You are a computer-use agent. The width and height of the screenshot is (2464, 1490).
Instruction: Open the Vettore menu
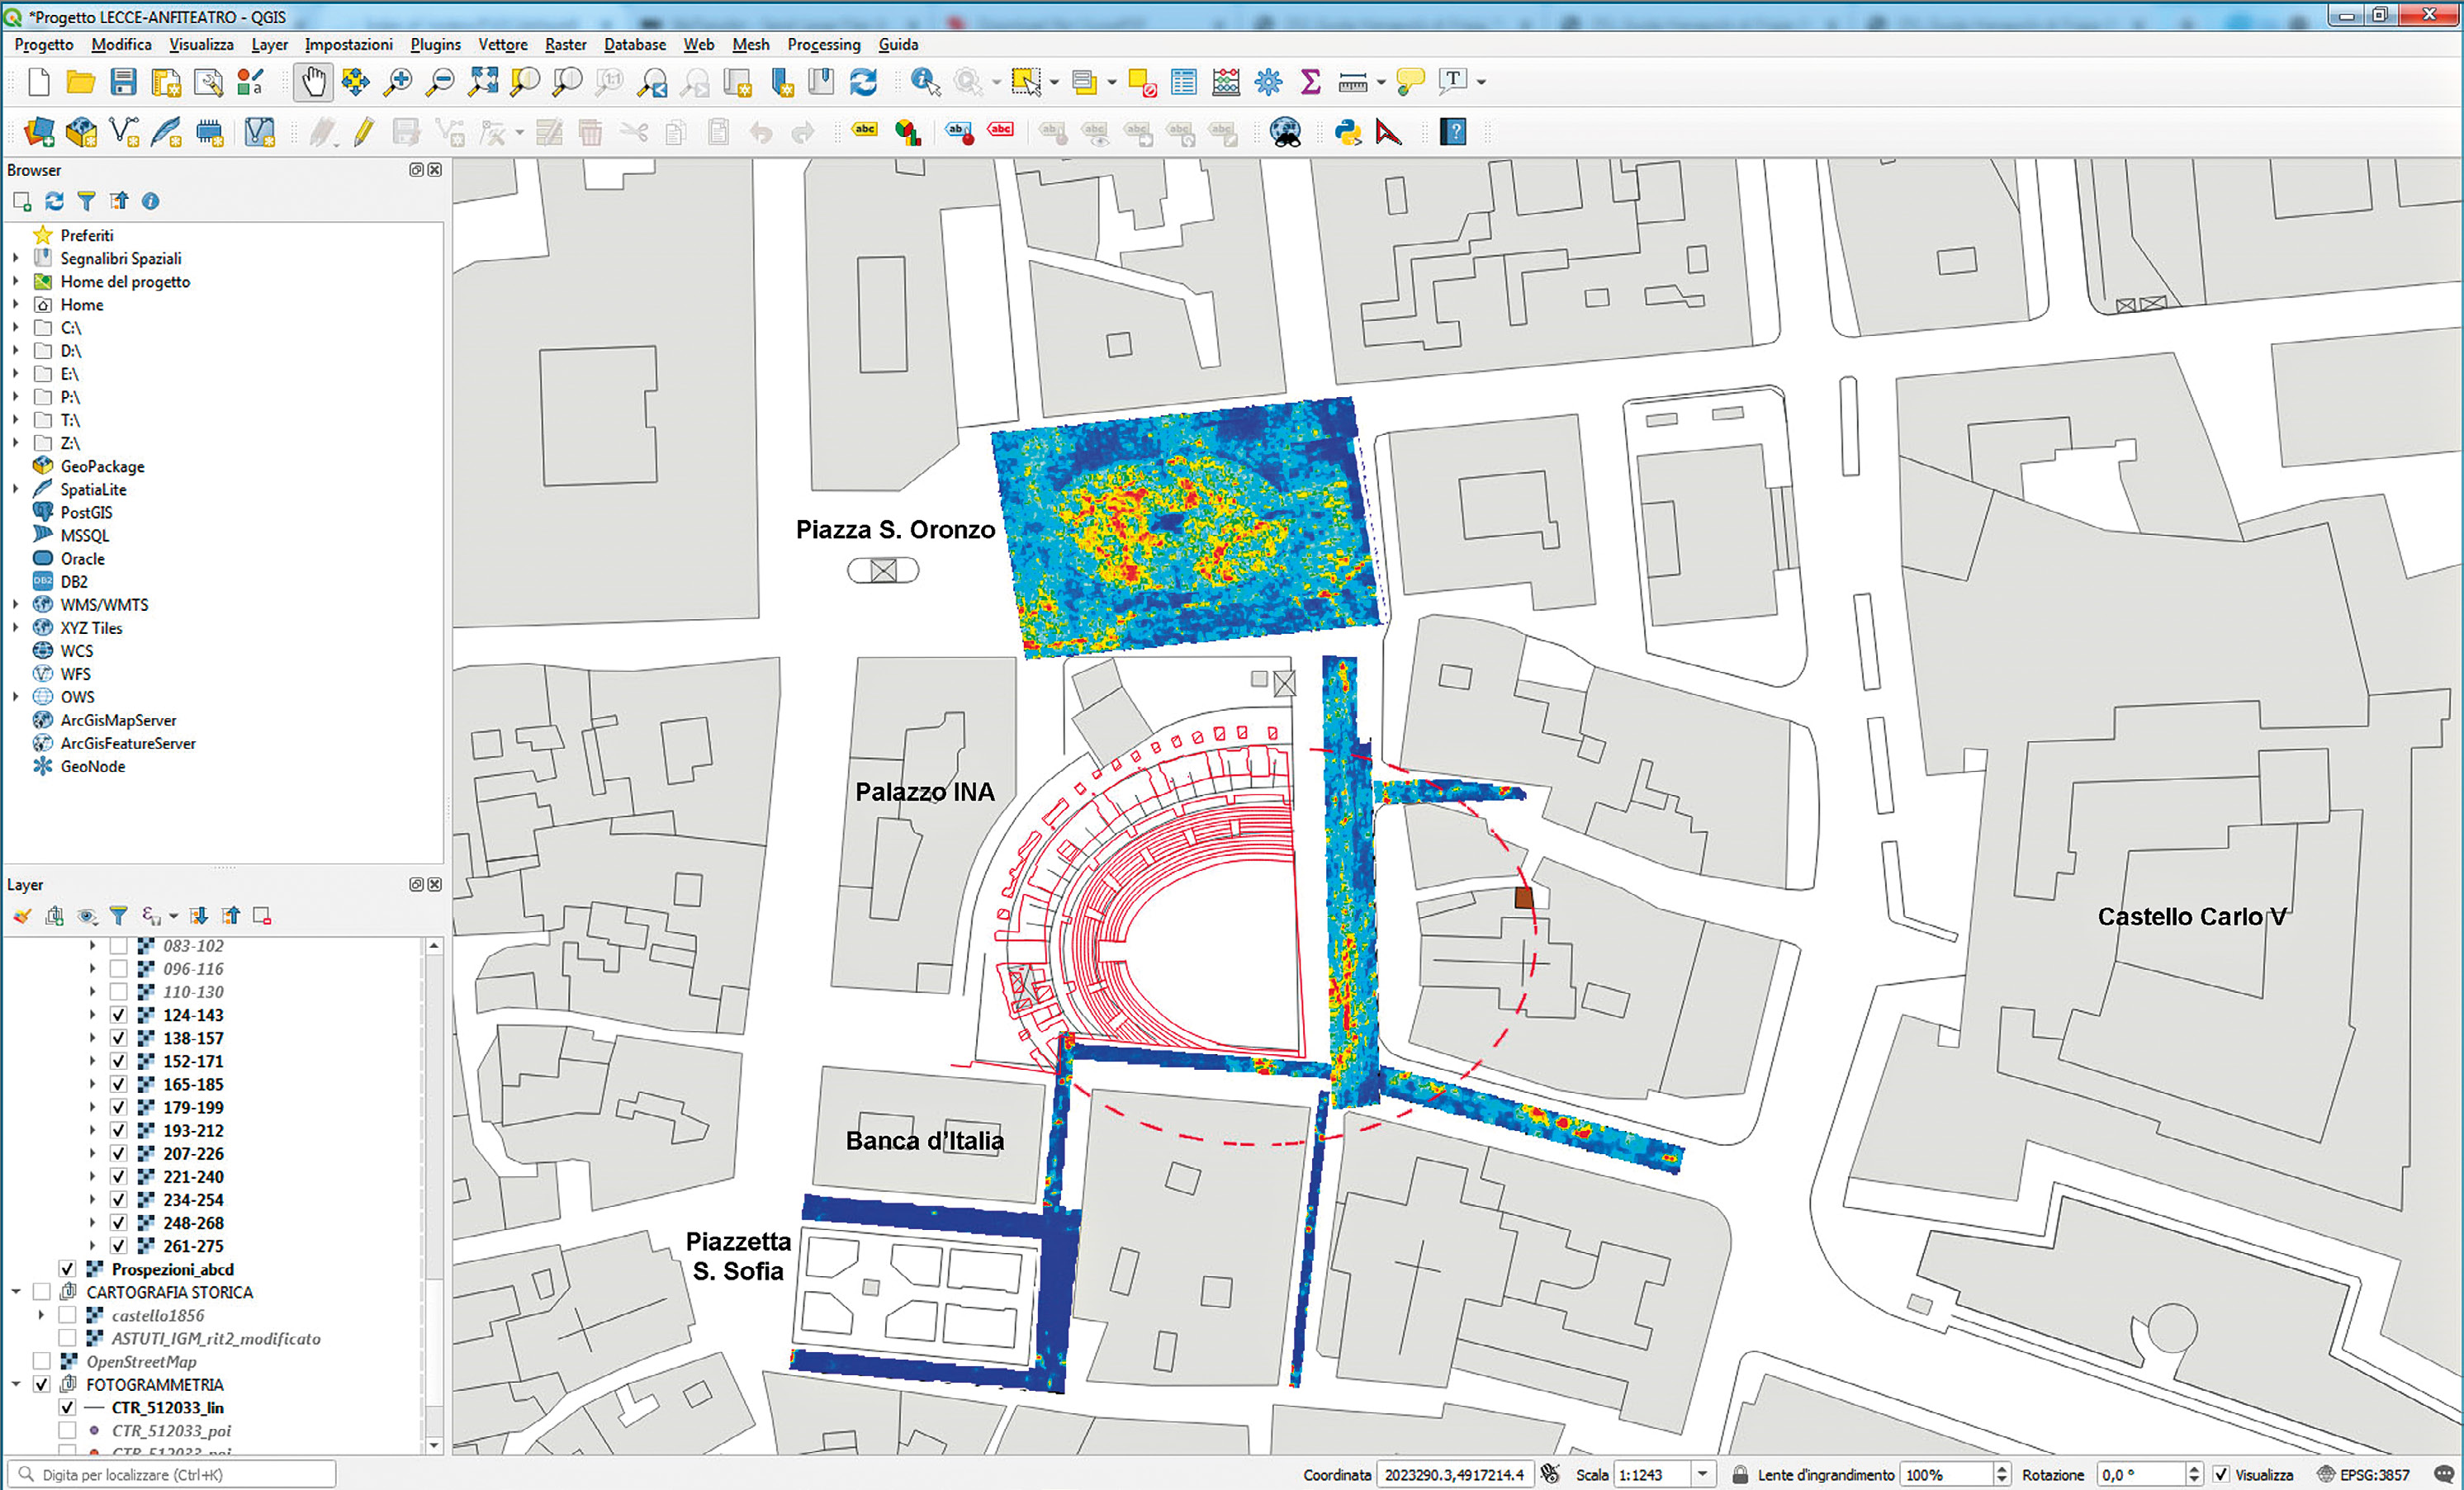[503, 44]
